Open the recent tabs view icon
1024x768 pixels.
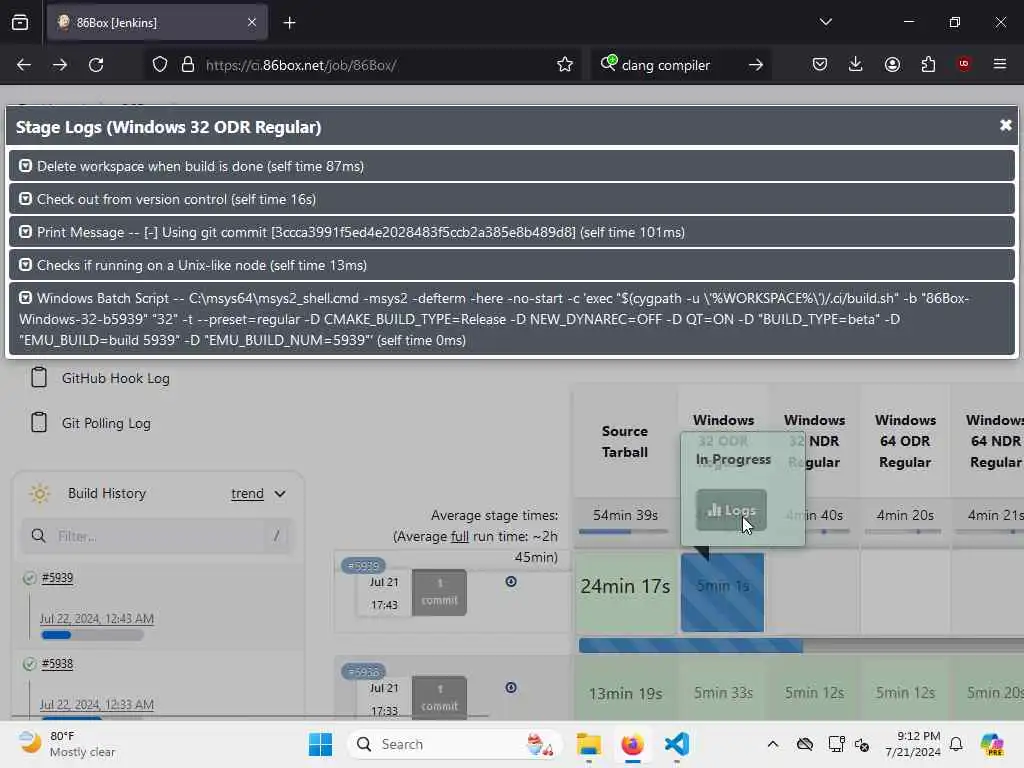click(20, 22)
